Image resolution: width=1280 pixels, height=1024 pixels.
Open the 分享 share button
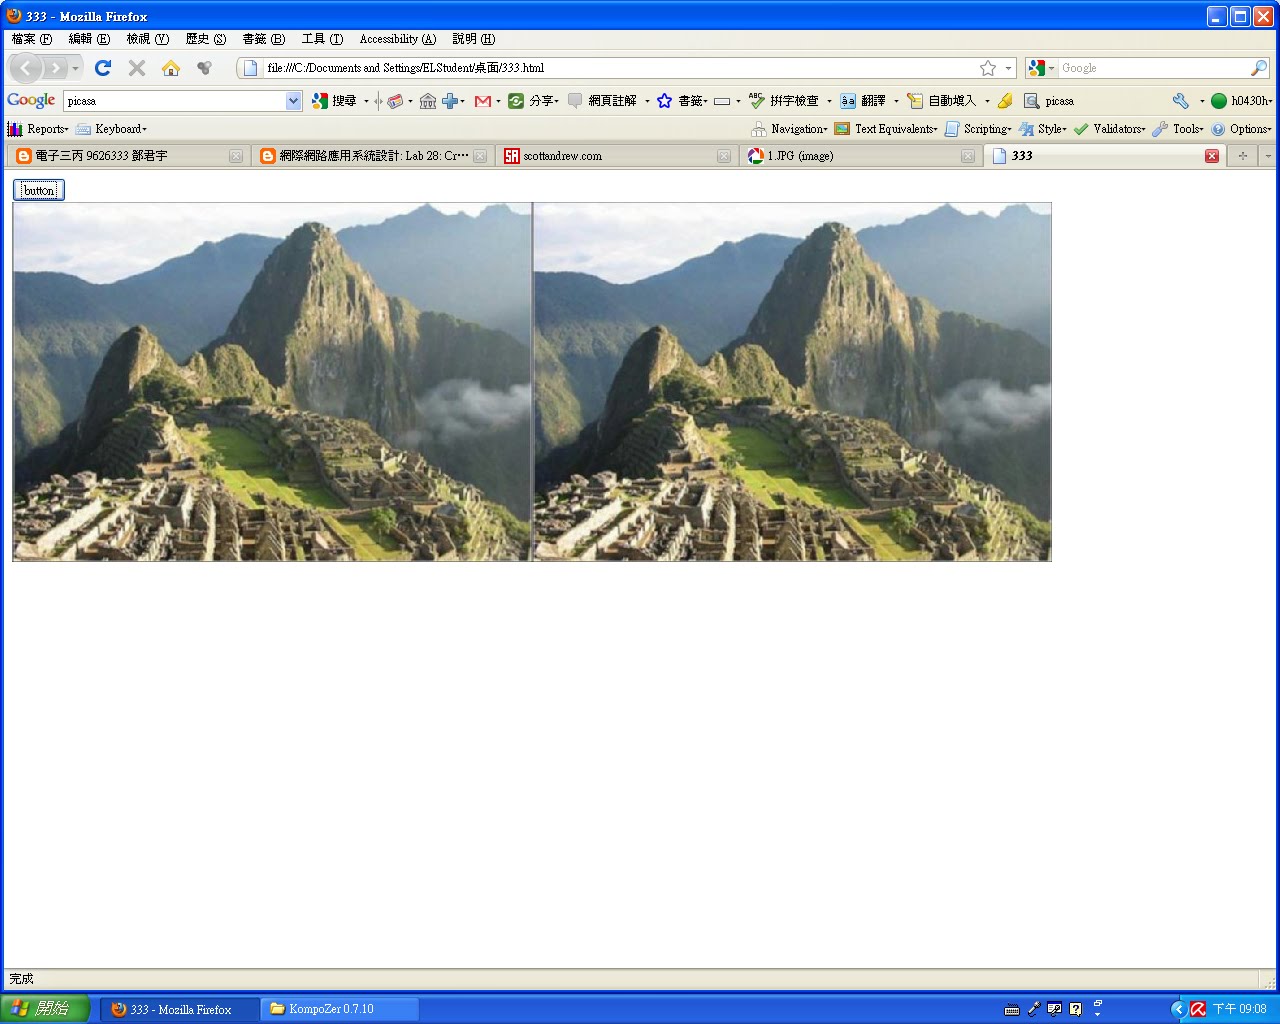pos(533,101)
